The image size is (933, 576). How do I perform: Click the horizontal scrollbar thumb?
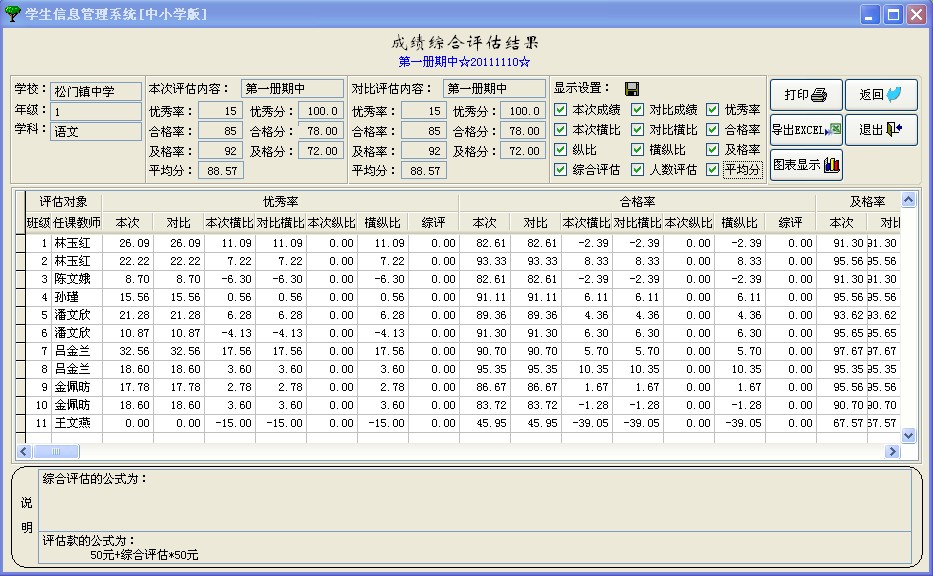(x=56, y=452)
